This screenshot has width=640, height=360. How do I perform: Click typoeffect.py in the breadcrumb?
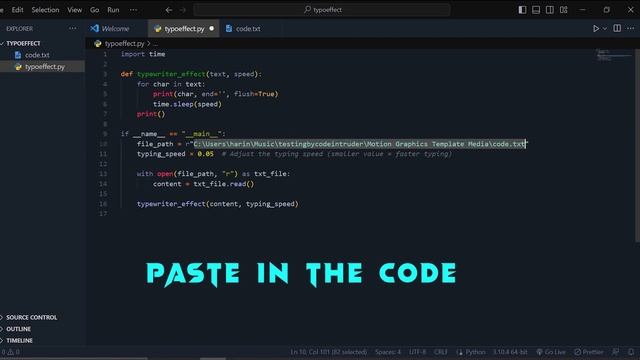pyautogui.click(x=124, y=43)
